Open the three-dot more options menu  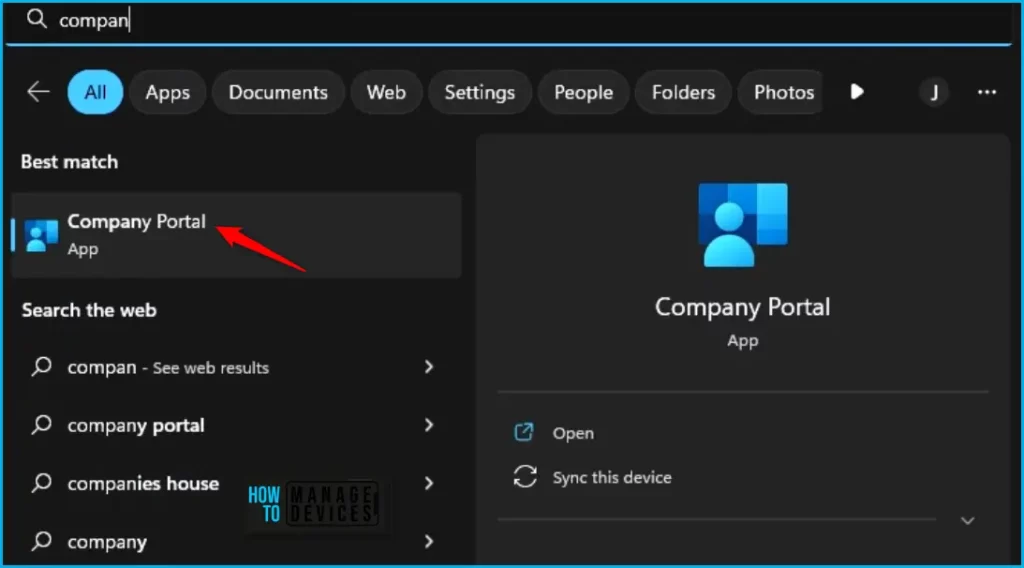987,92
